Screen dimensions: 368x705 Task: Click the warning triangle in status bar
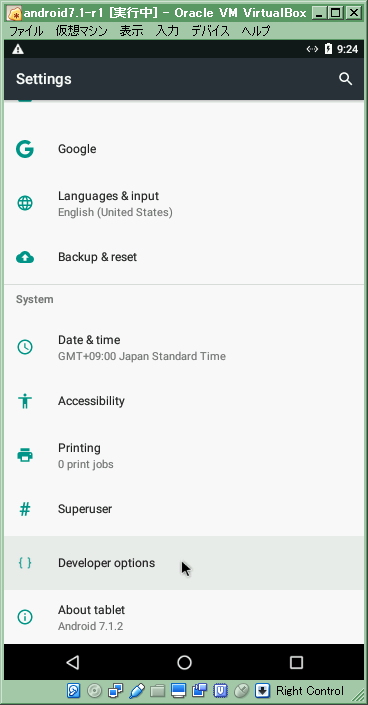pos(18,49)
